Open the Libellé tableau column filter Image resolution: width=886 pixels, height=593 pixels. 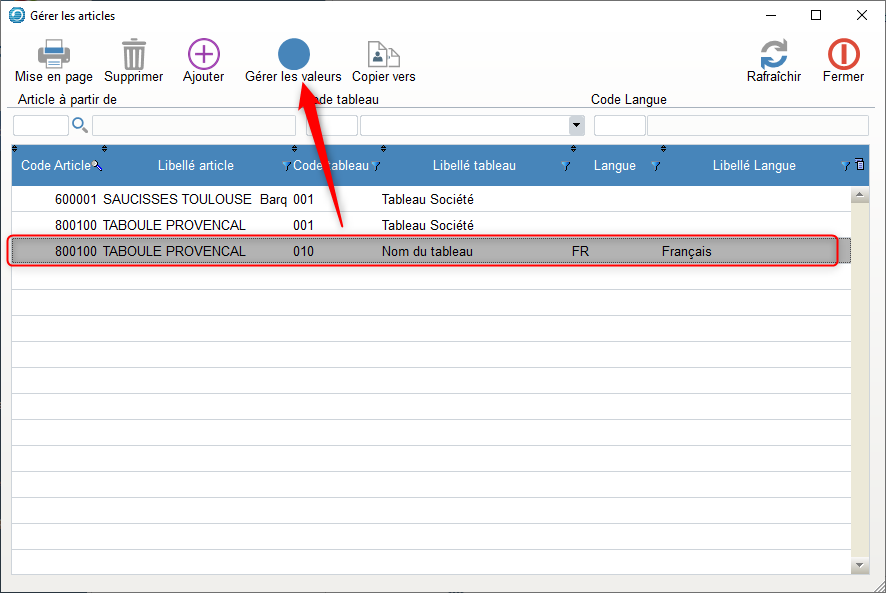point(565,166)
